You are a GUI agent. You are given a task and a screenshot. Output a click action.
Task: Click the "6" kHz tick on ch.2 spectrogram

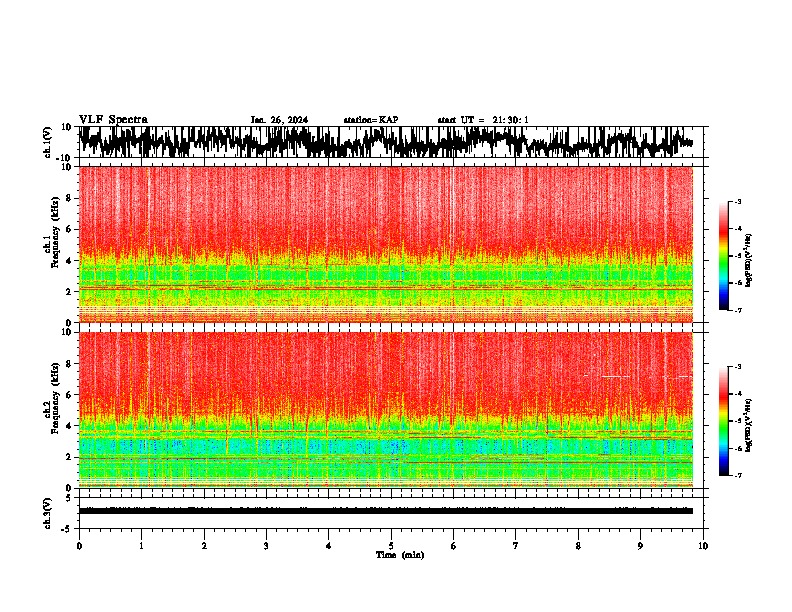coord(70,395)
